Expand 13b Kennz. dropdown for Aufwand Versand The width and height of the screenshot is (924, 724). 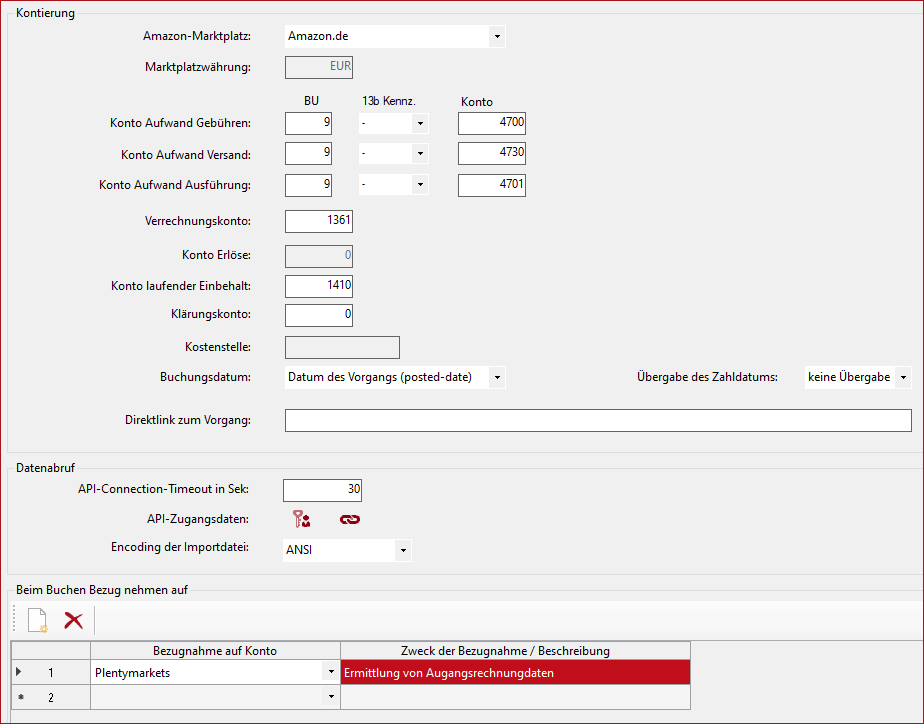pos(420,154)
